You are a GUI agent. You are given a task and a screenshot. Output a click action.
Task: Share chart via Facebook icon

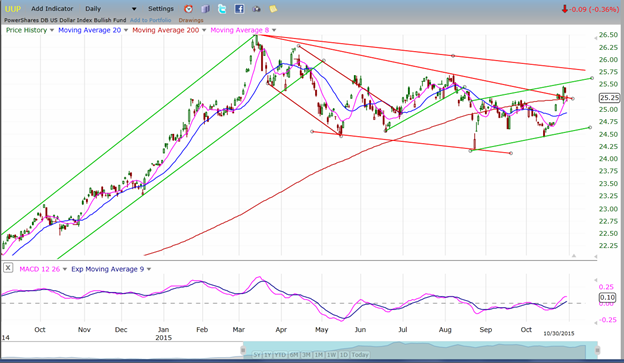pyautogui.click(x=239, y=9)
